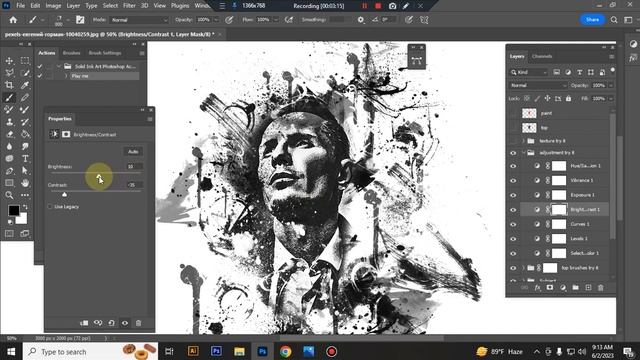The image size is (640, 360).
Task: Stop the screen recording
Action: pyautogui.click(x=378, y=6)
